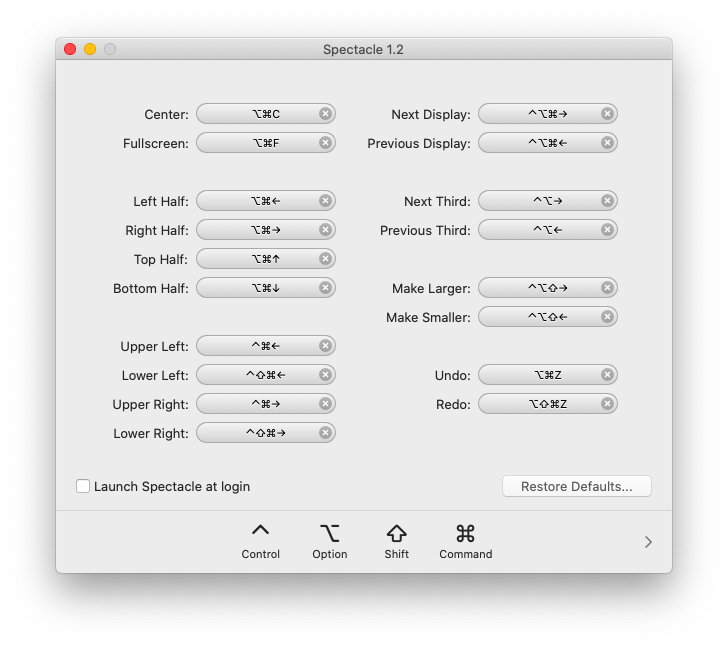Edit the Bottom Half shortcut field
The height and width of the screenshot is (647, 728).
(266, 288)
